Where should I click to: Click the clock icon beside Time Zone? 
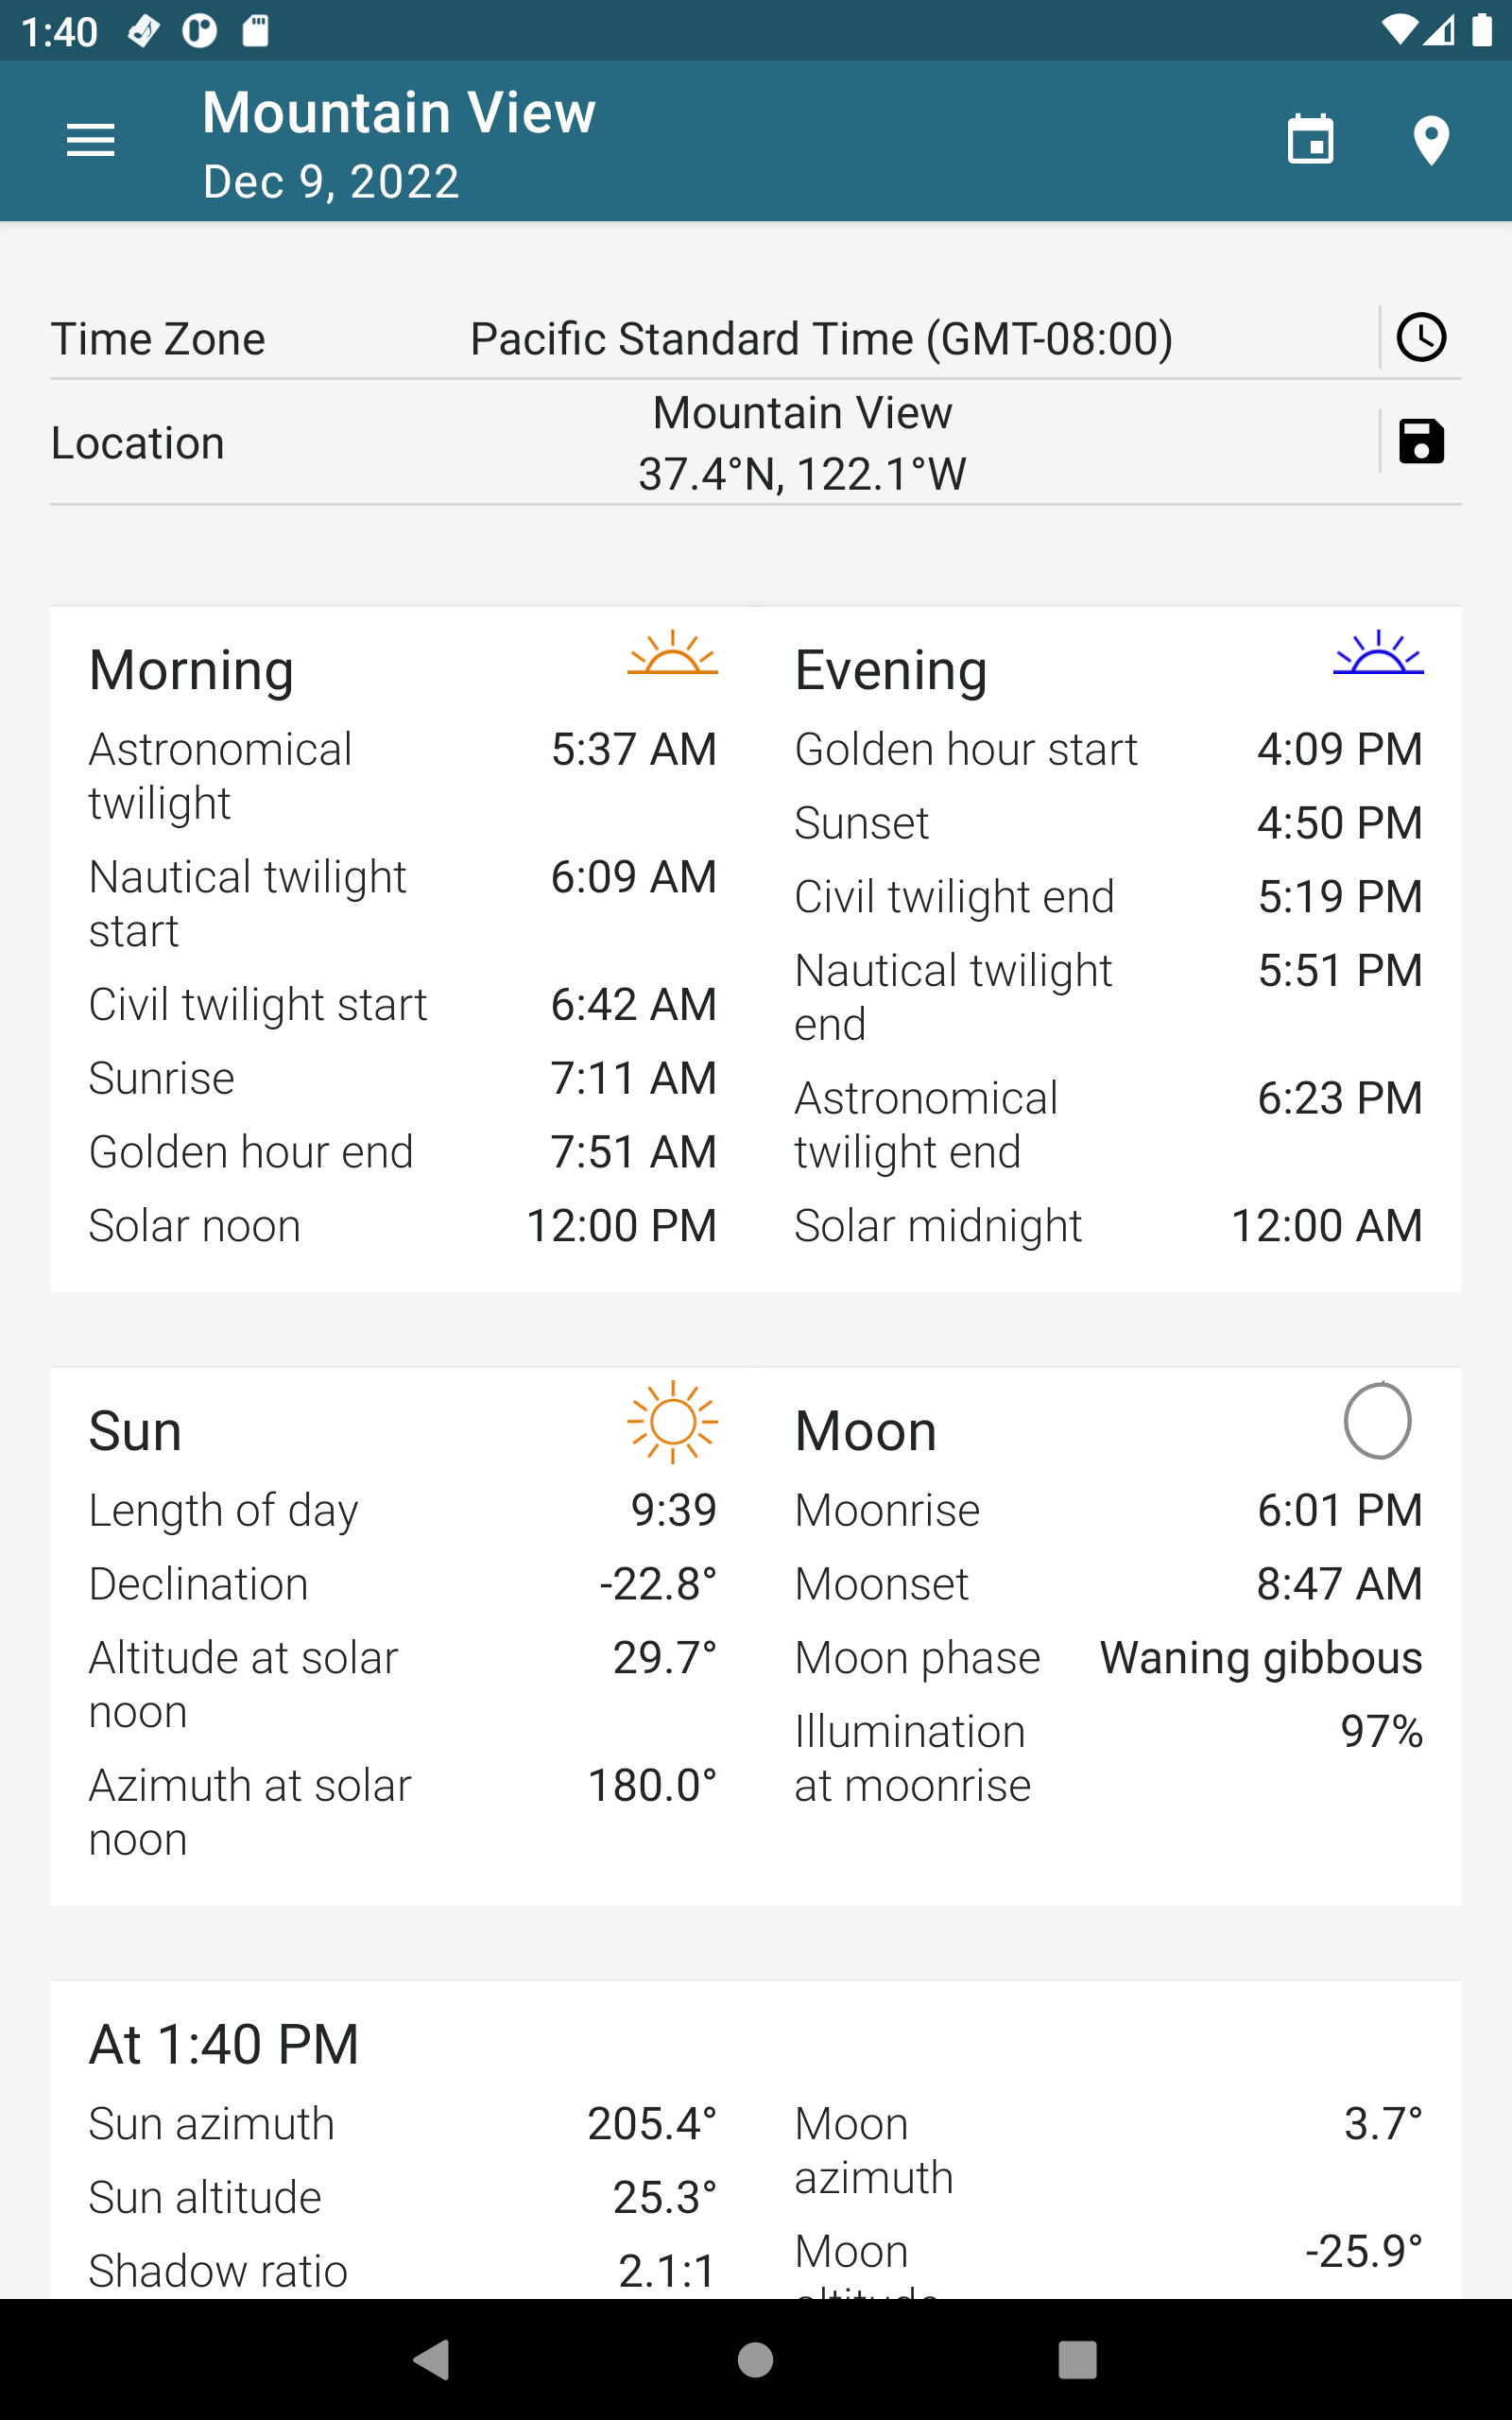click(1421, 338)
